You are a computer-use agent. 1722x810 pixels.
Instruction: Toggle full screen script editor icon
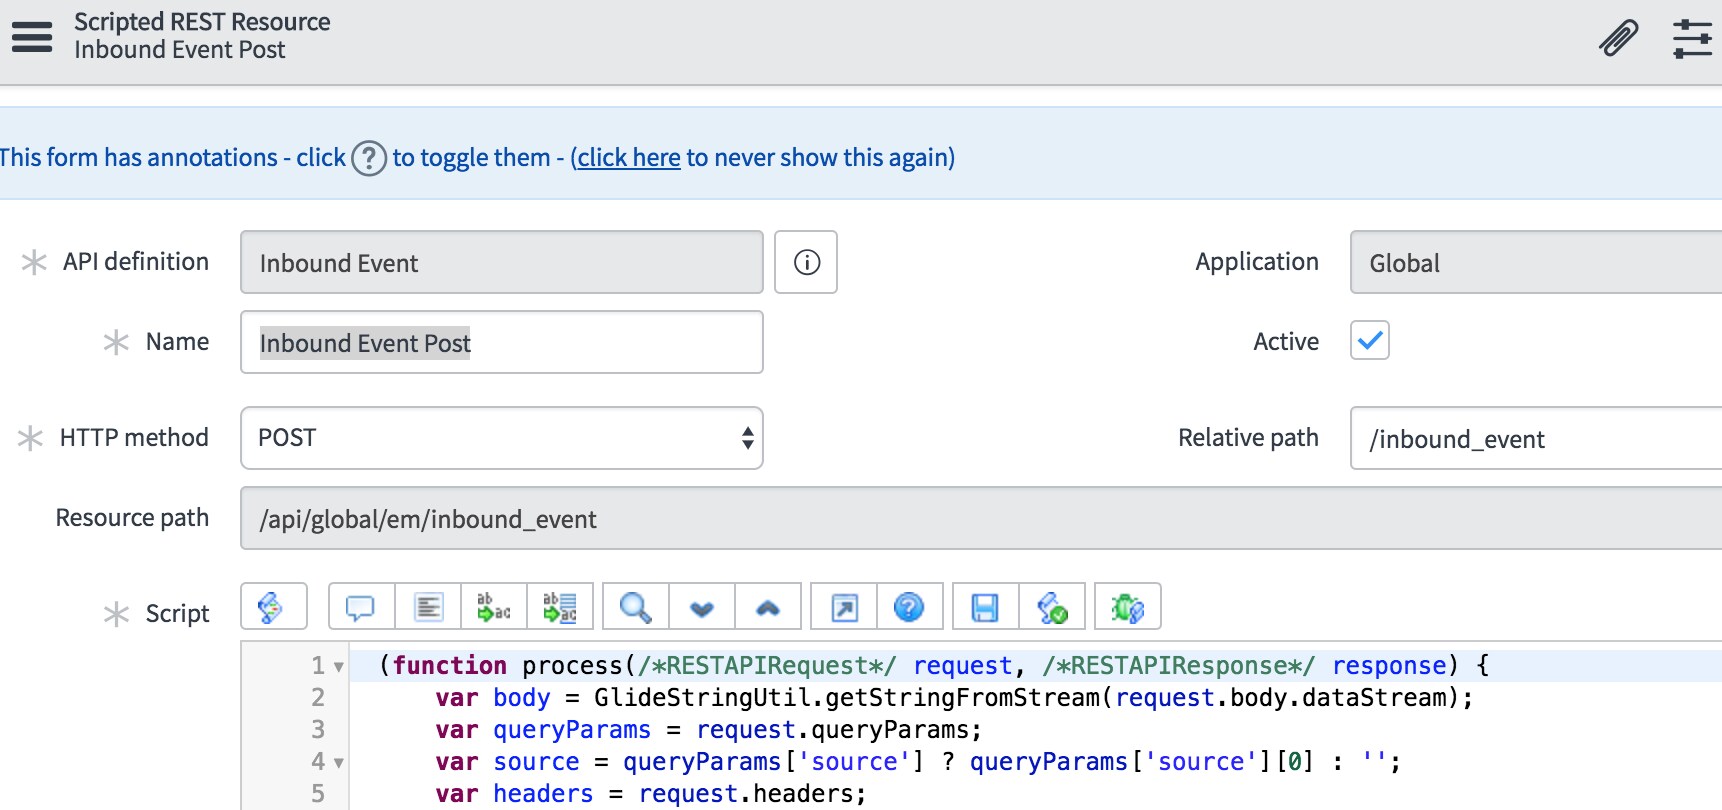pos(844,607)
